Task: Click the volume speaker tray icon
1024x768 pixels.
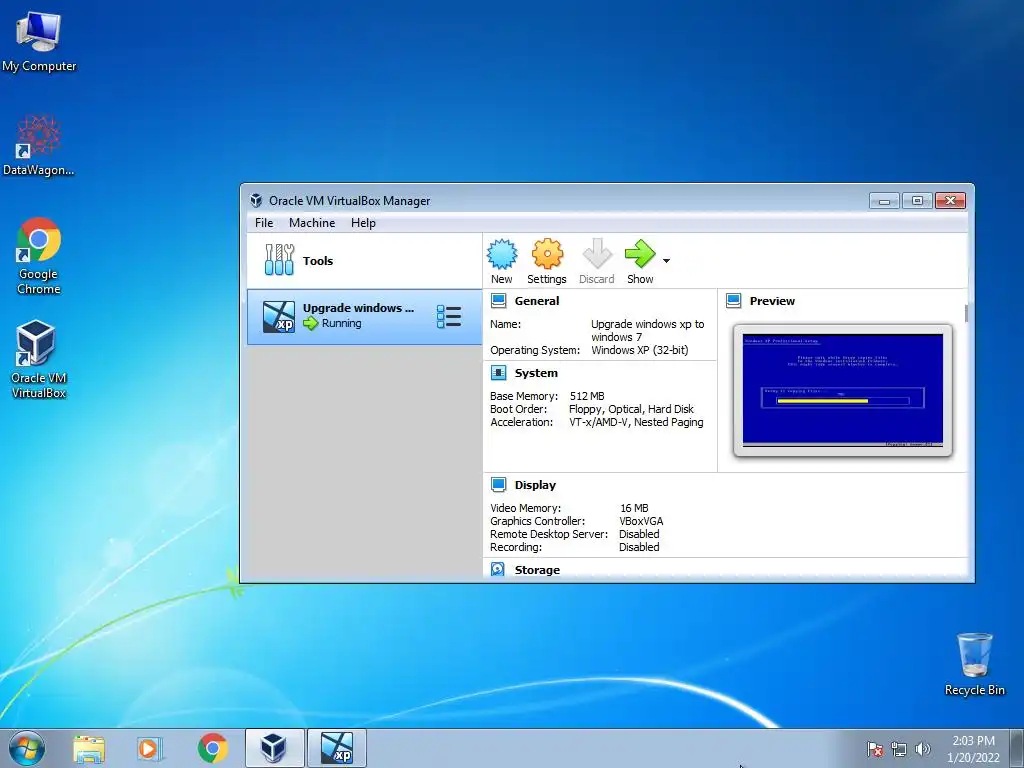Action: (922, 749)
